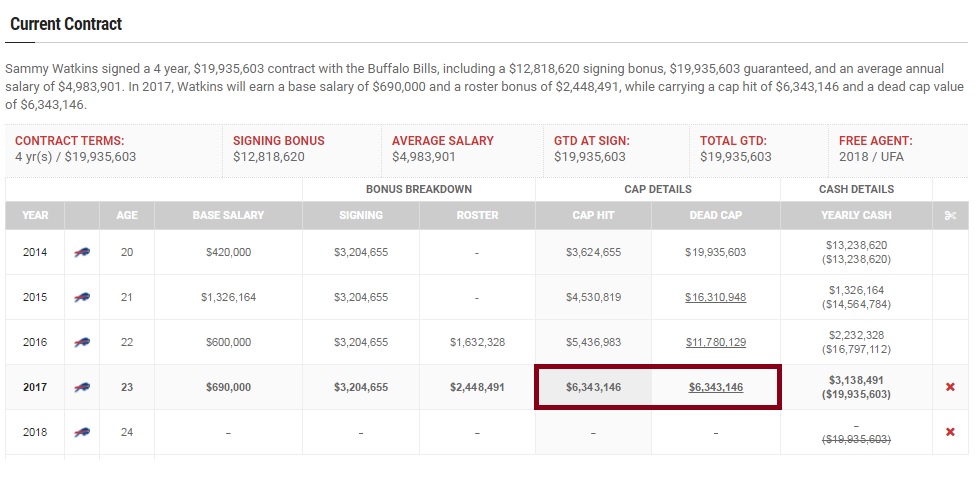Click the 2015 cap hit $4,530,819
979x502 pixels.
[x=593, y=297]
